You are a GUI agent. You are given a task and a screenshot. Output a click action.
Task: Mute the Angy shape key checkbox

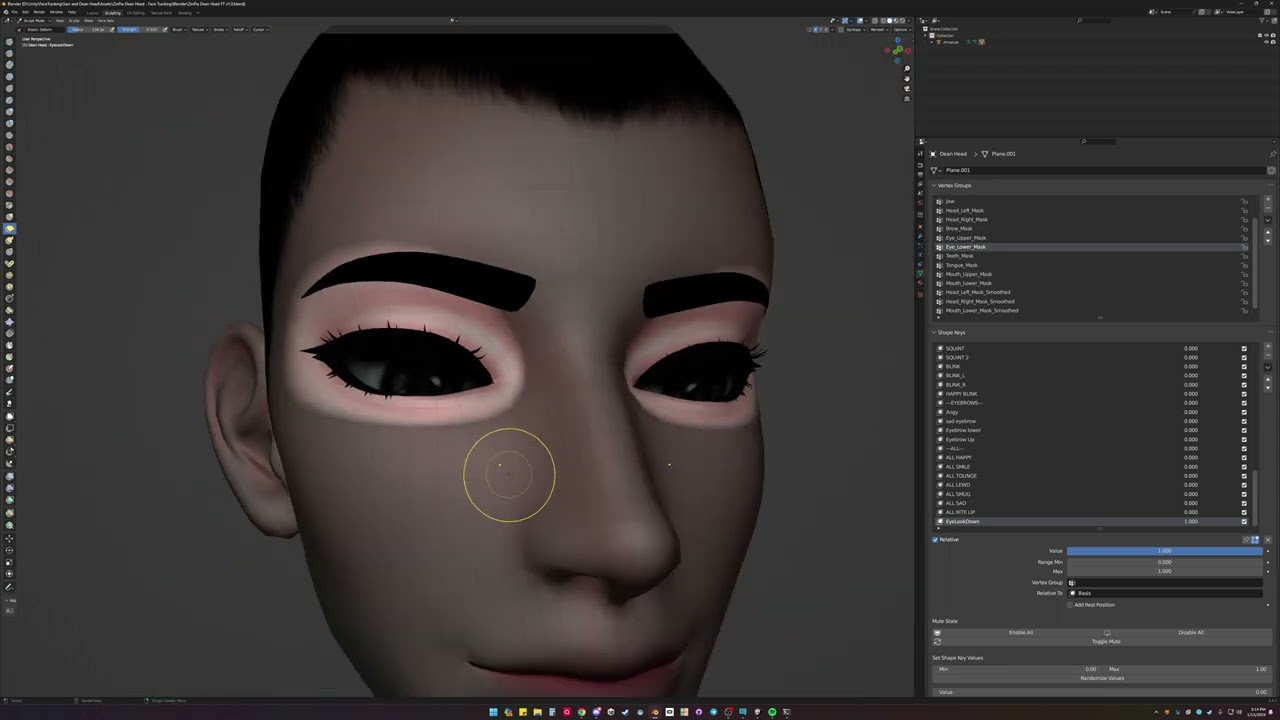1244,412
